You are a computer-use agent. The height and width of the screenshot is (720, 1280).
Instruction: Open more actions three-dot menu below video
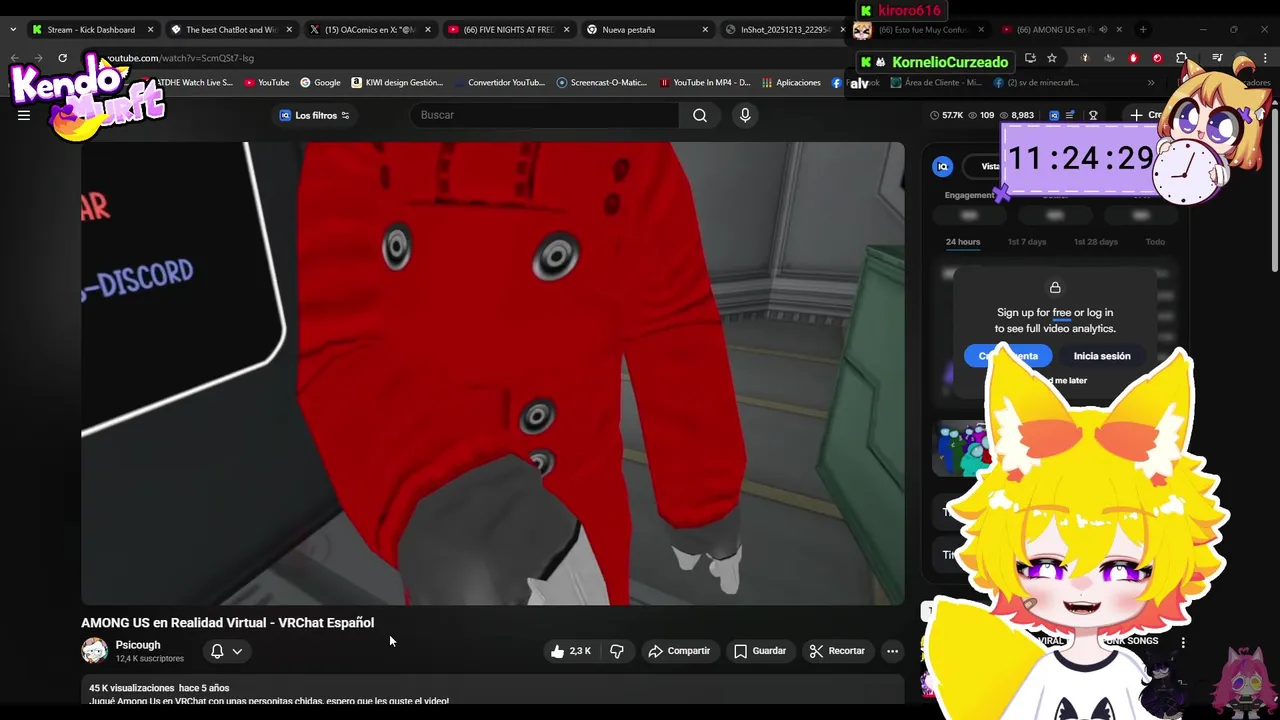point(892,651)
